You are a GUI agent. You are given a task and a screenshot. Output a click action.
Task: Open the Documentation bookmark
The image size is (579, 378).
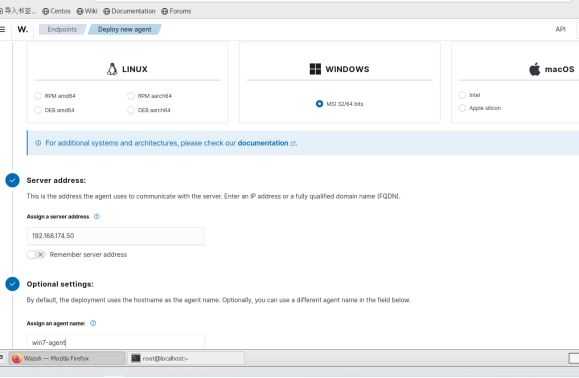pyautogui.click(x=129, y=11)
